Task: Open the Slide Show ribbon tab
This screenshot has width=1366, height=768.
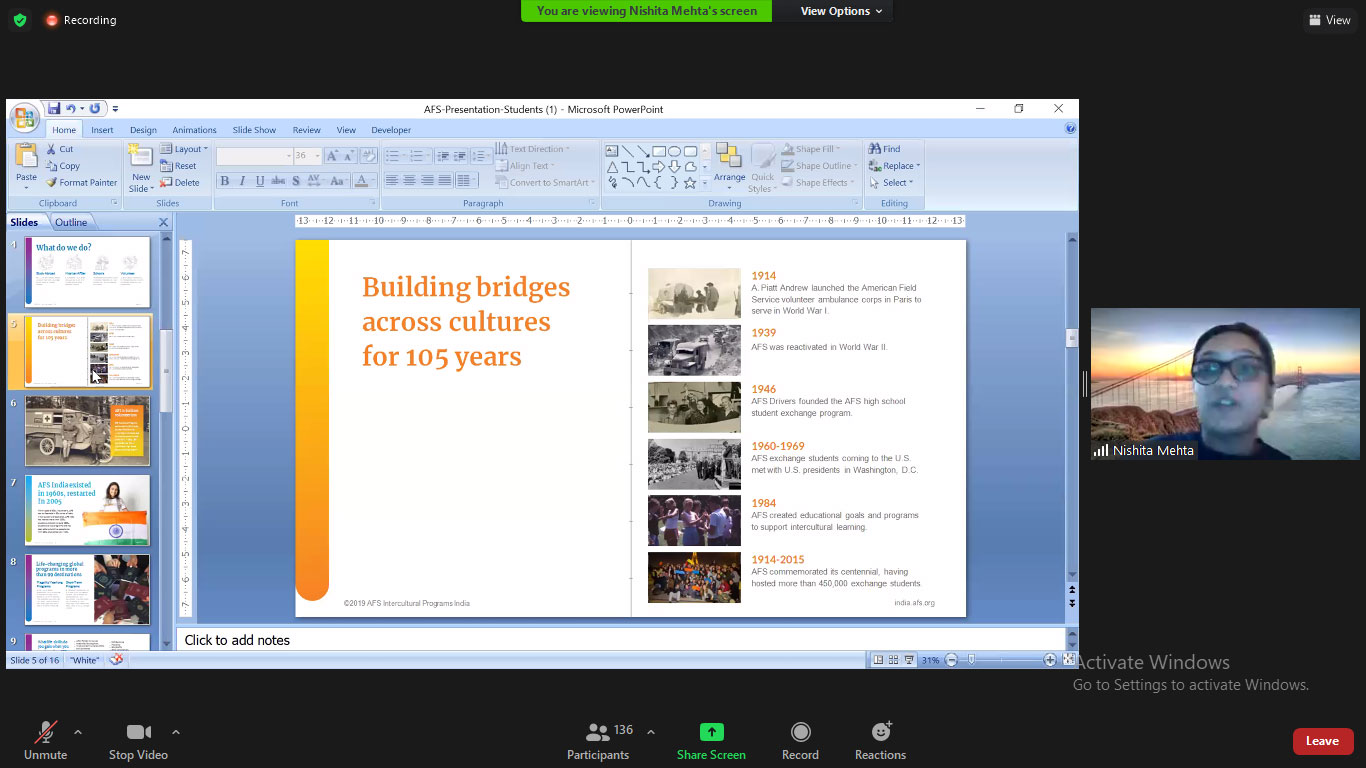Action: pos(254,130)
